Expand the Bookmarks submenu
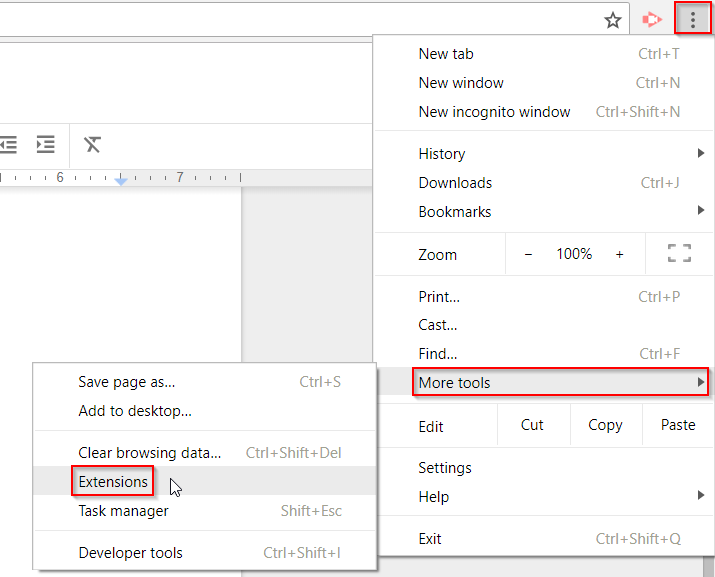This screenshot has width=715, height=577. (x=544, y=212)
